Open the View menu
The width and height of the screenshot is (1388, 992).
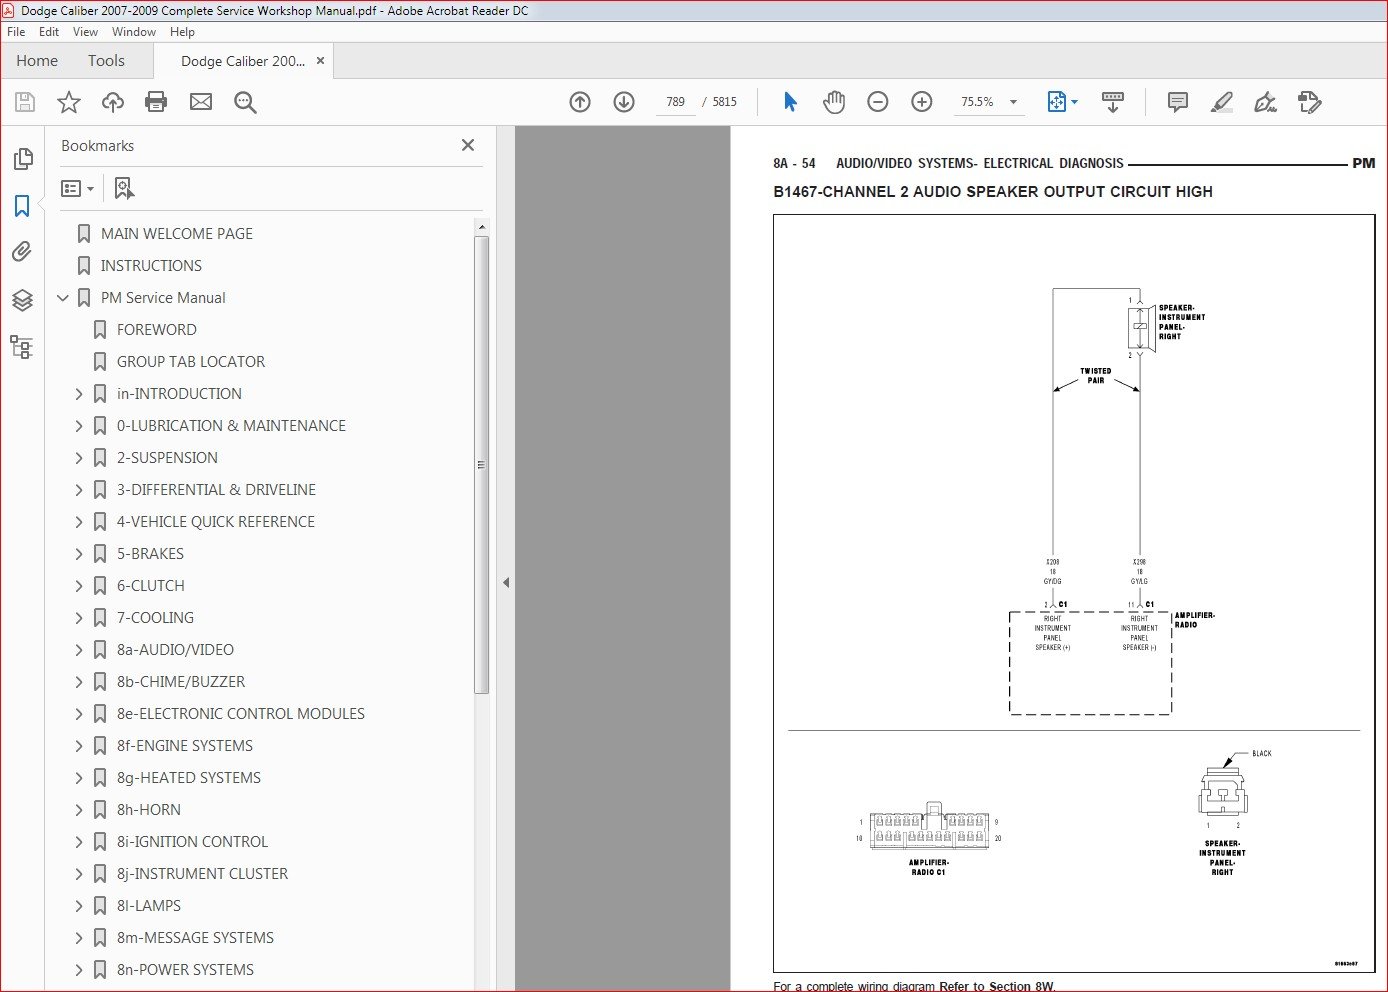click(x=86, y=32)
